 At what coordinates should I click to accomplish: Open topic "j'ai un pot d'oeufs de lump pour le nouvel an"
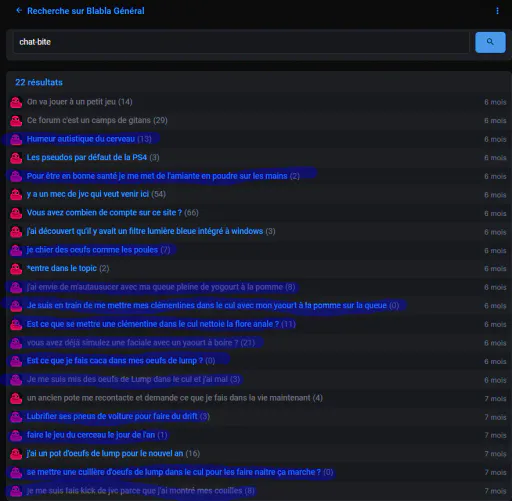click(105, 453)
